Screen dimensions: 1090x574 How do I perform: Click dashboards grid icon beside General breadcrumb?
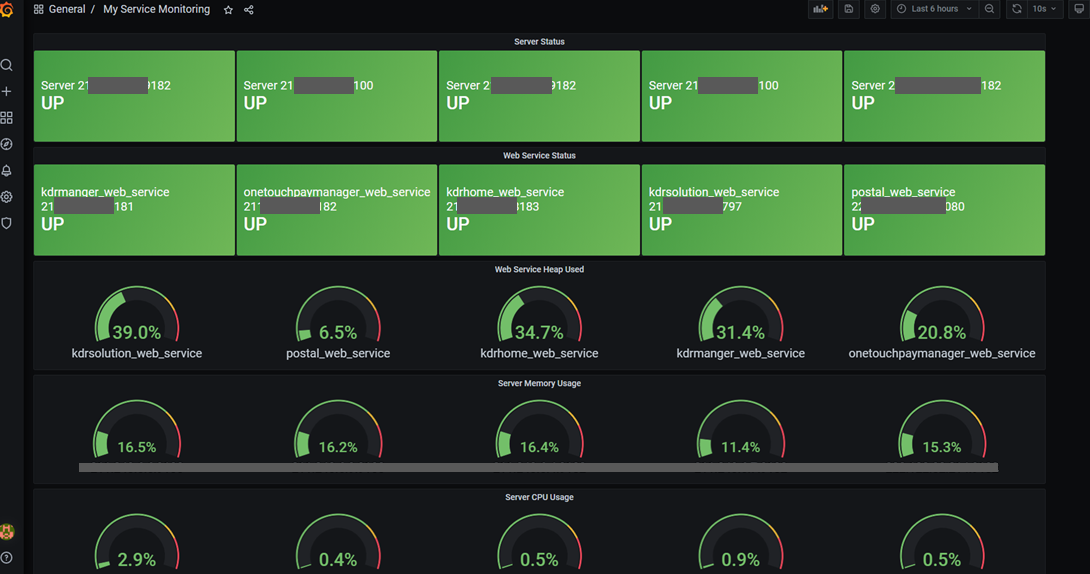[39, 10]
